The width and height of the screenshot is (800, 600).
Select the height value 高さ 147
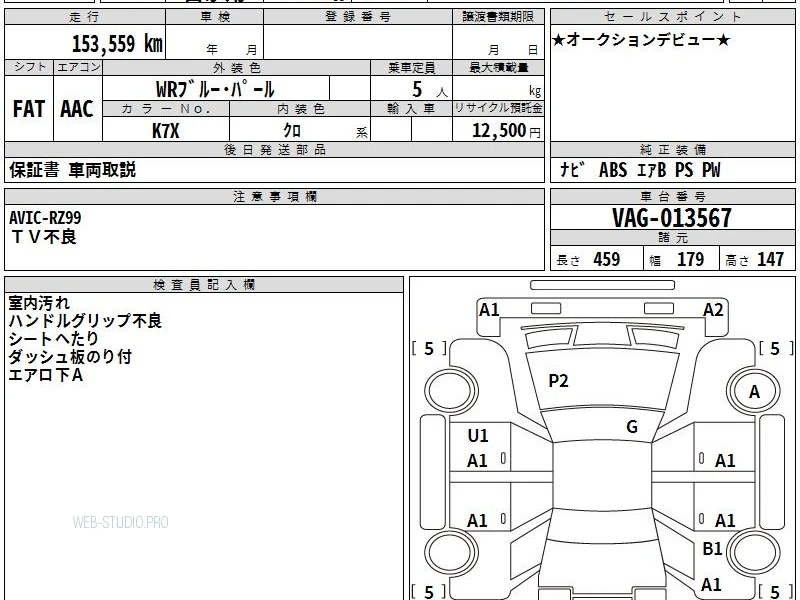pyautogui.click(x=755, y=260)
